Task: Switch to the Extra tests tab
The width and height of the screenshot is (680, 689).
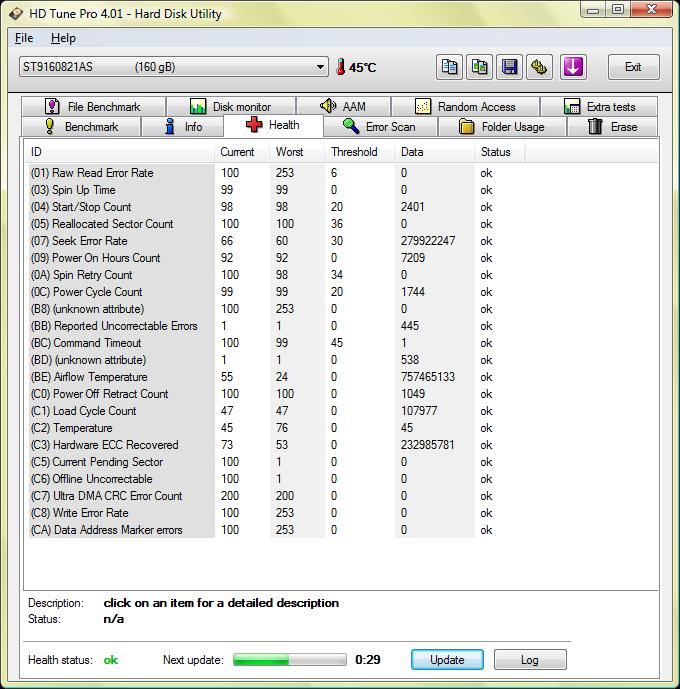Action: click(x=599, y=106)
